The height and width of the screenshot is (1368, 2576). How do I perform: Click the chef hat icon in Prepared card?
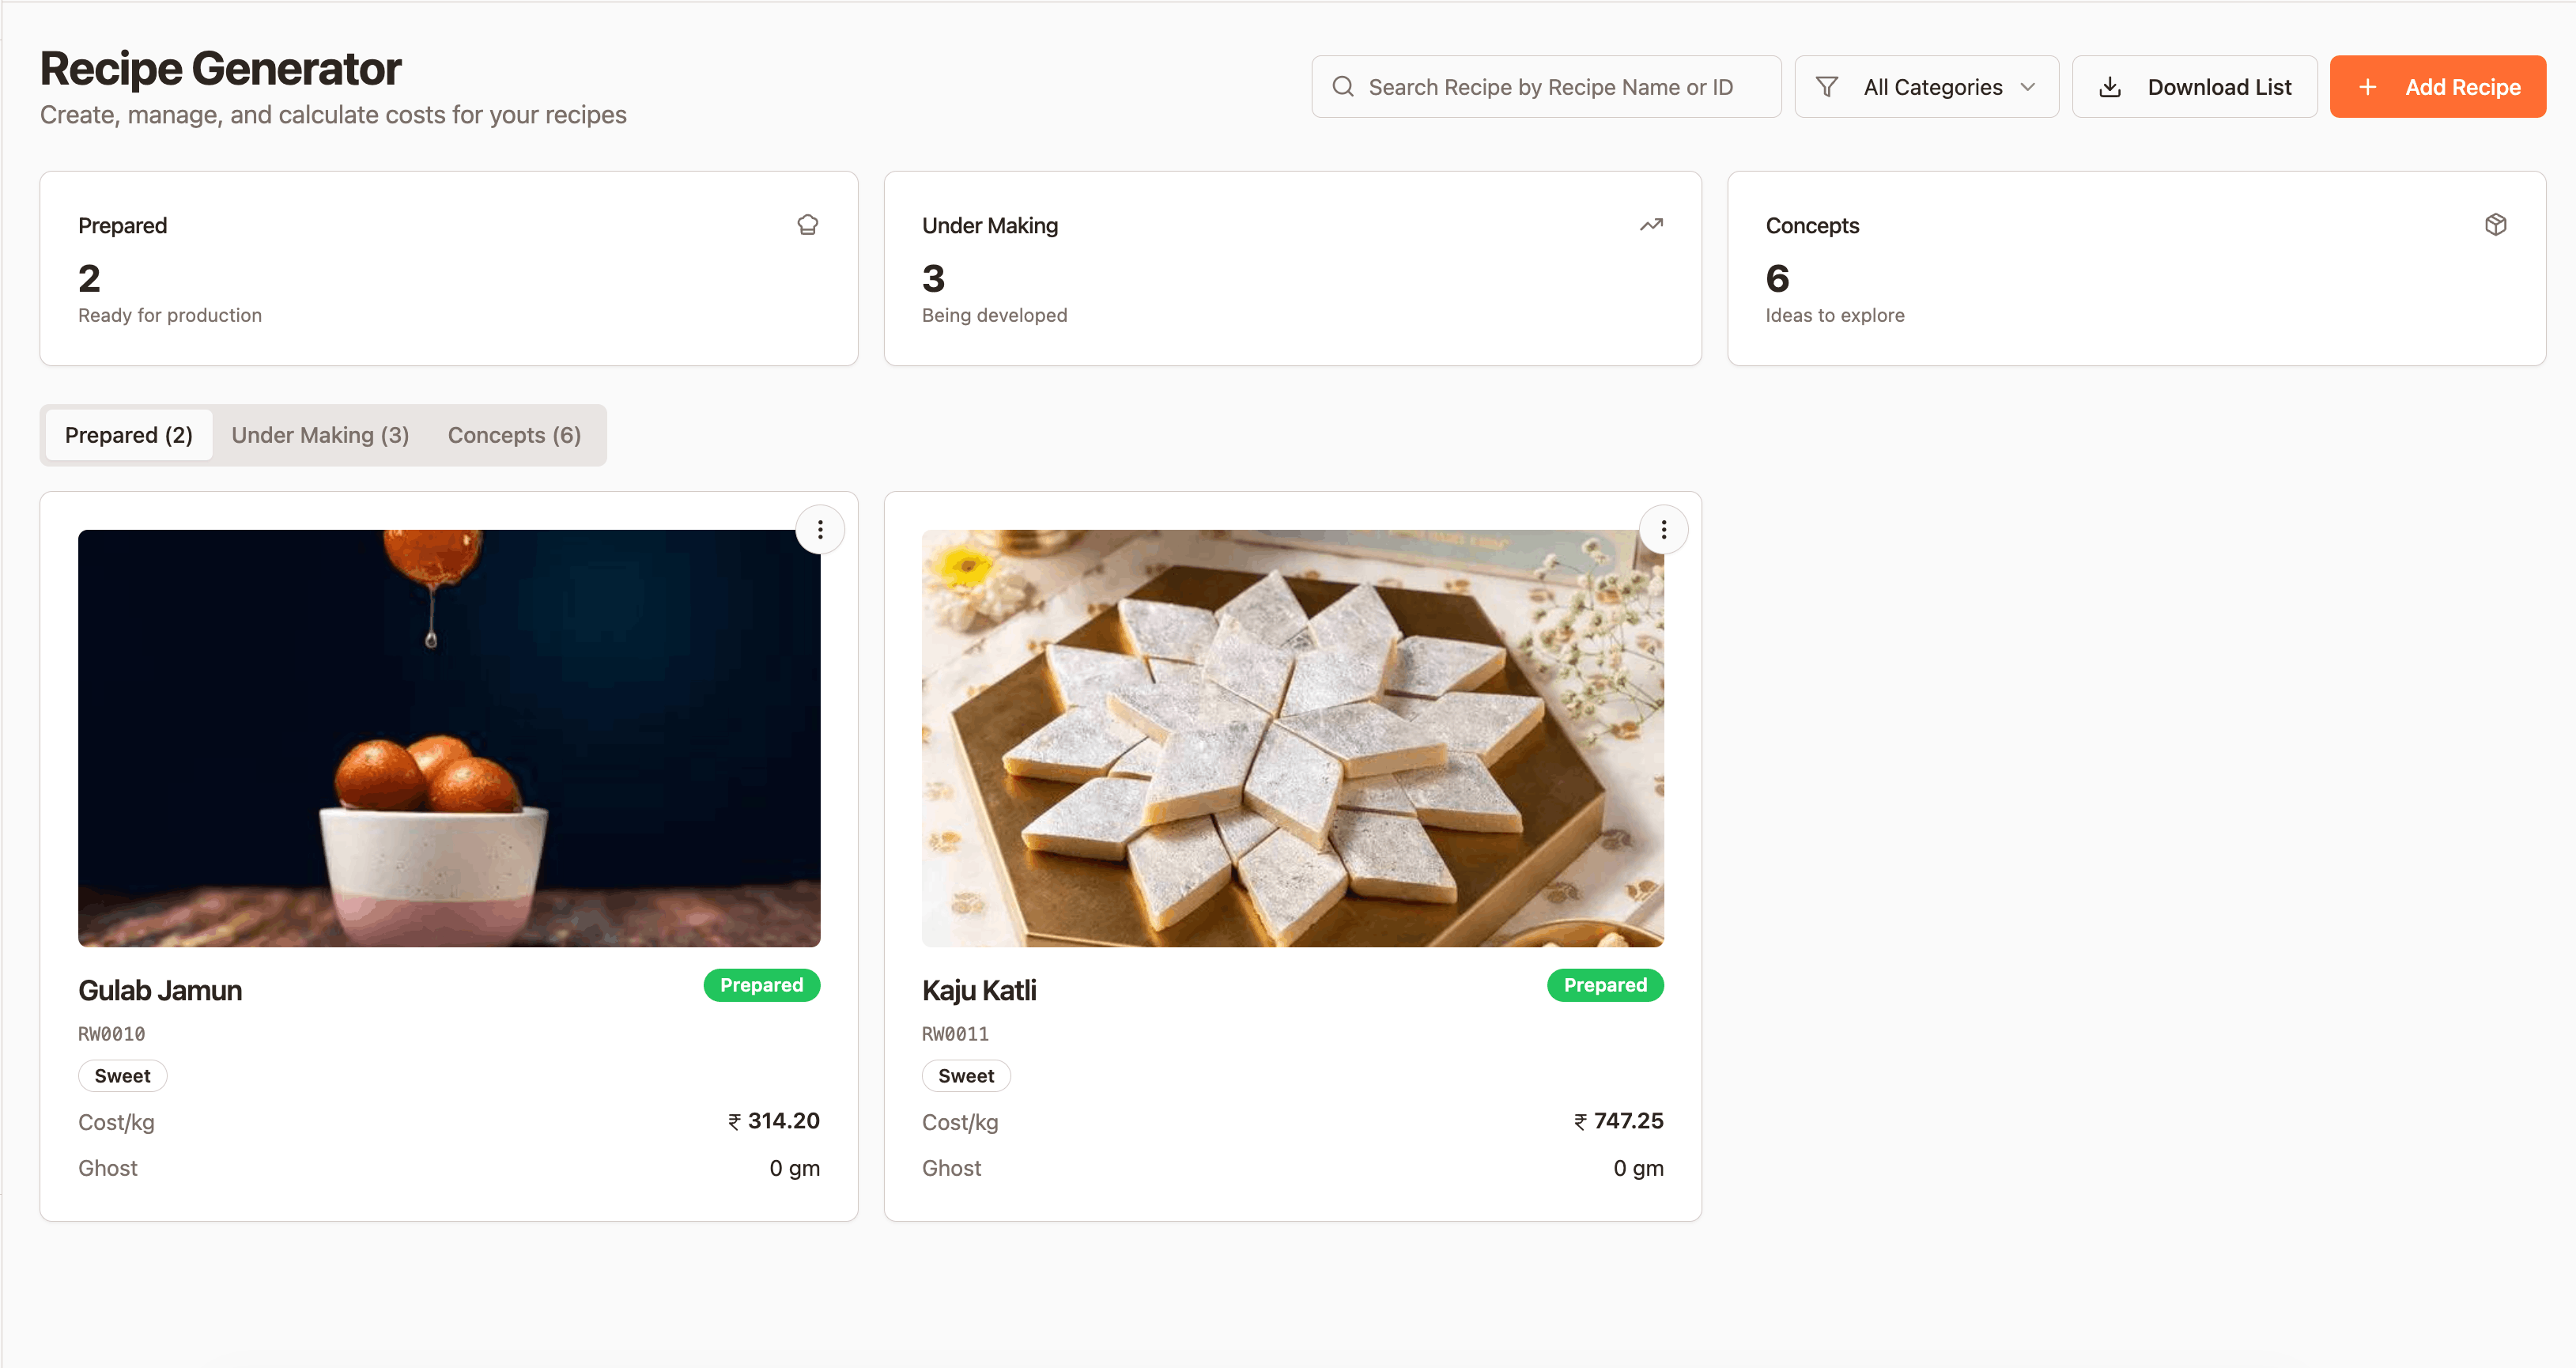[x=808, y=225]
